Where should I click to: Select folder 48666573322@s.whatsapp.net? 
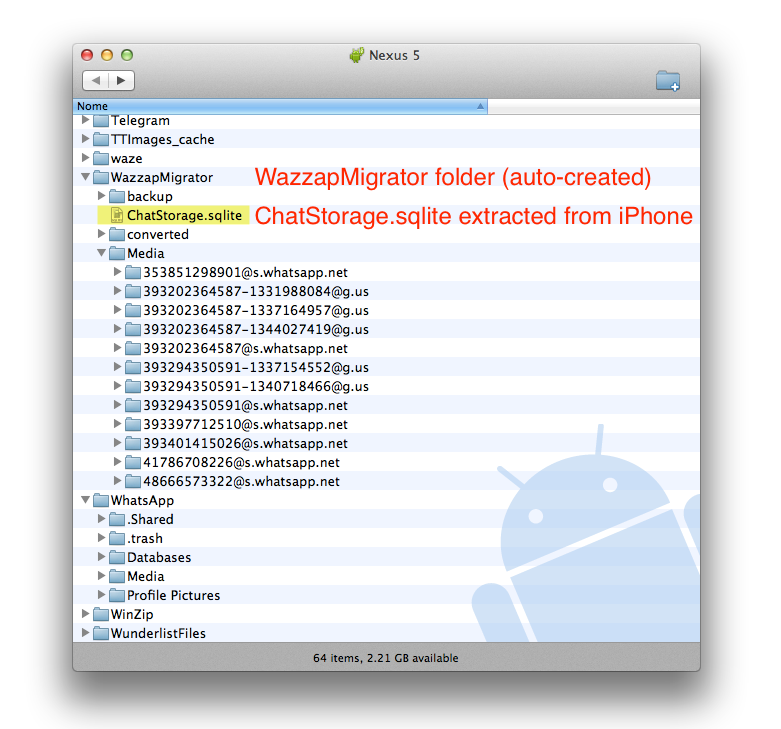241,481
